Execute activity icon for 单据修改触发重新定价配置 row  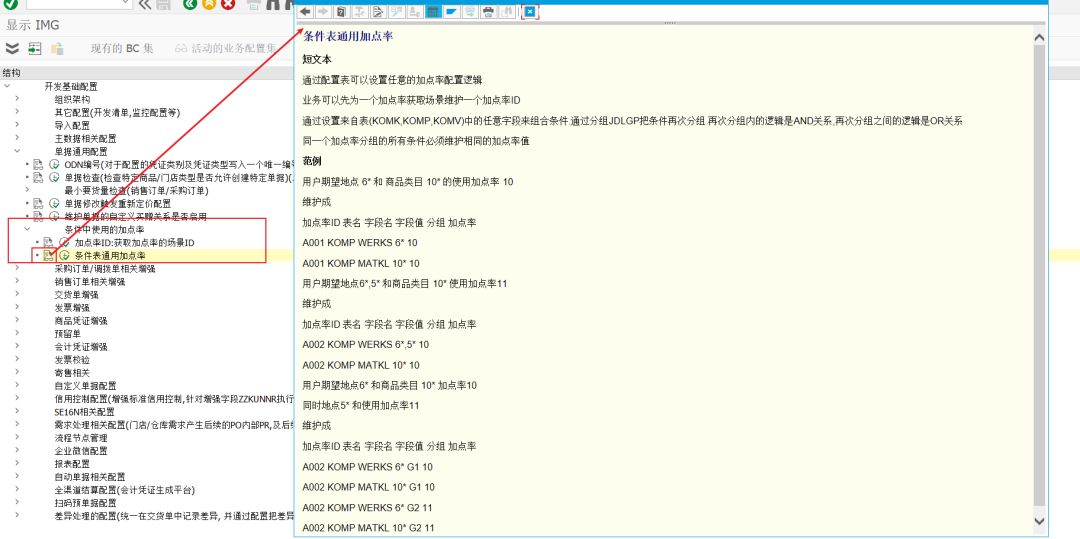pyautogui.click(x=54, y=204)
